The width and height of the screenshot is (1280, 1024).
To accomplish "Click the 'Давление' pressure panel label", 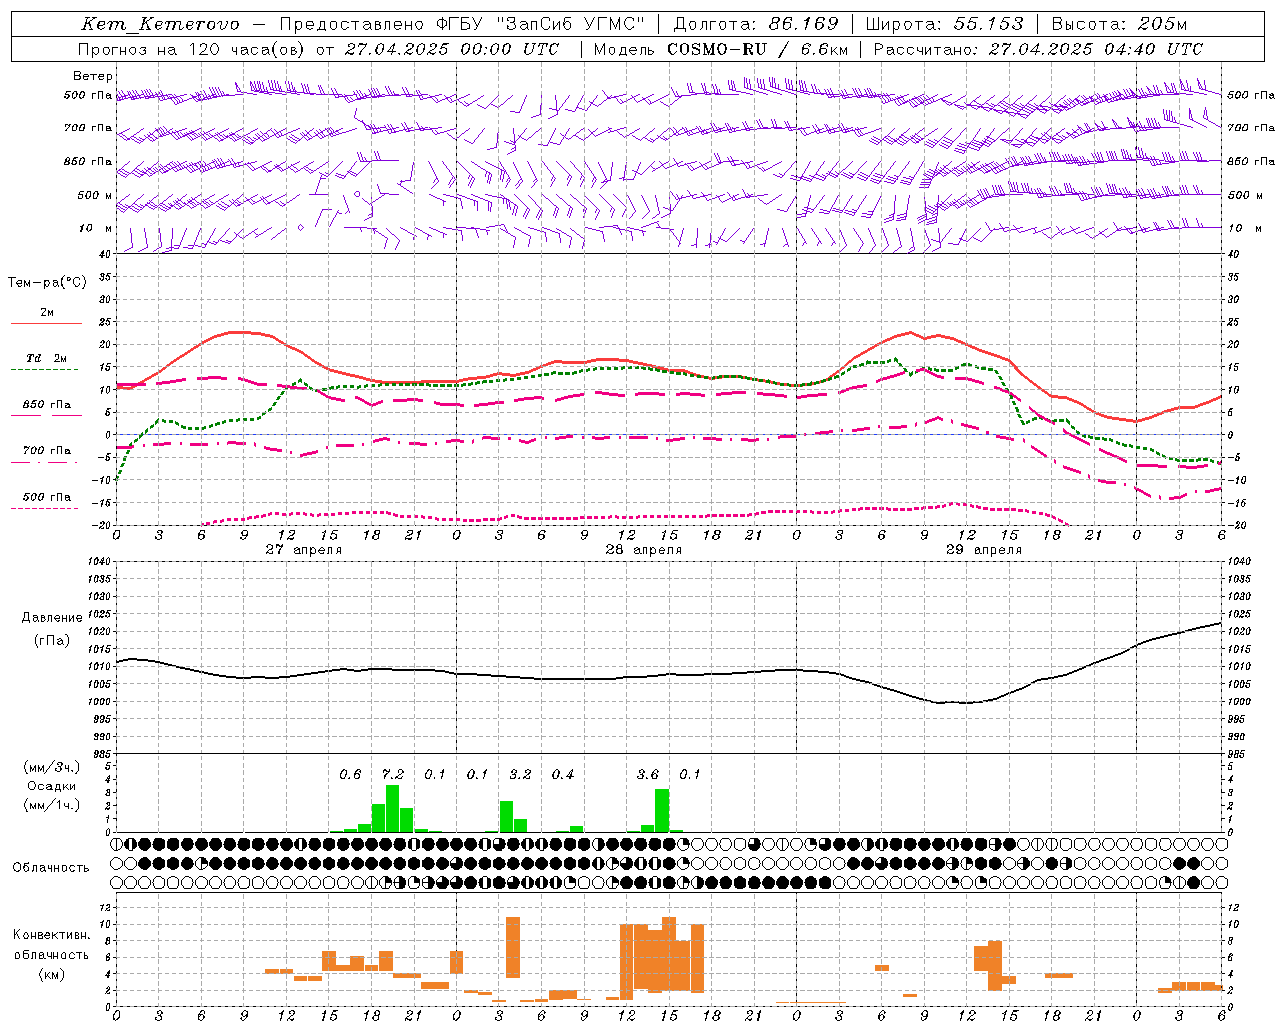I will tap(52, 618).
